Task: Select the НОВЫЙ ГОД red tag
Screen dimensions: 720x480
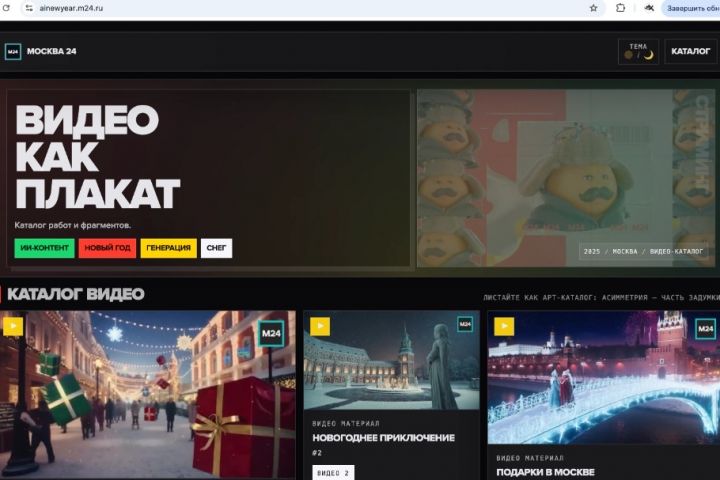Action: 107,248
